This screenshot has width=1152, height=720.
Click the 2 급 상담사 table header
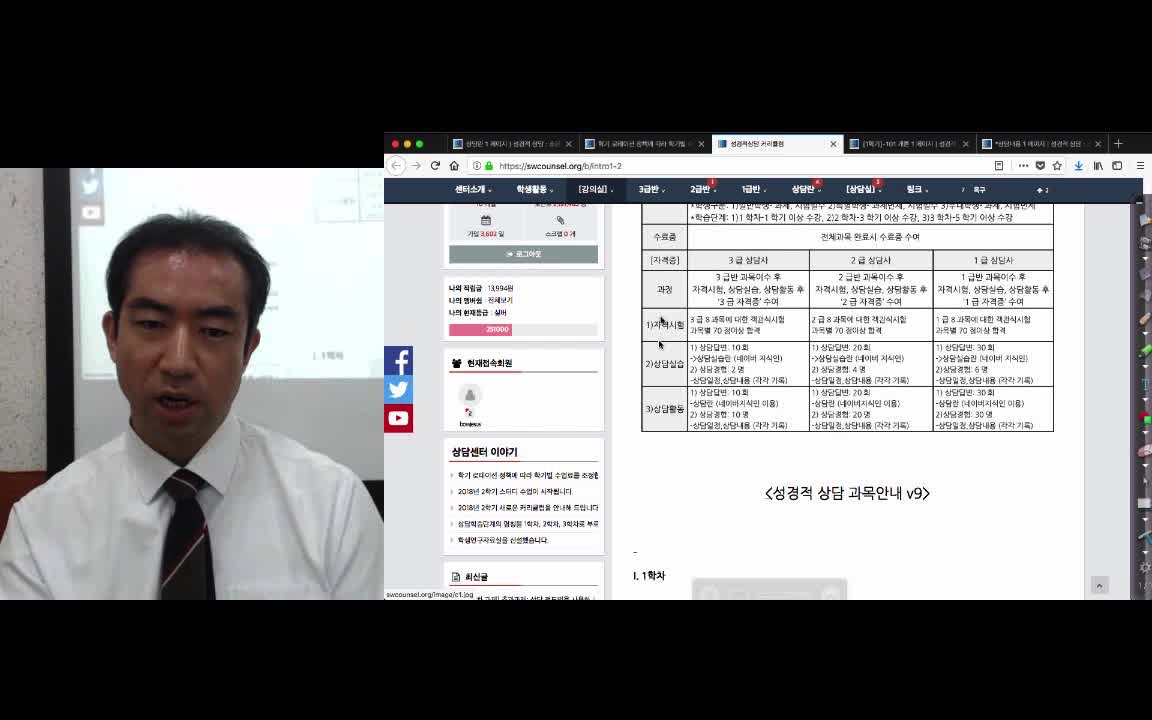coord(871,260)
